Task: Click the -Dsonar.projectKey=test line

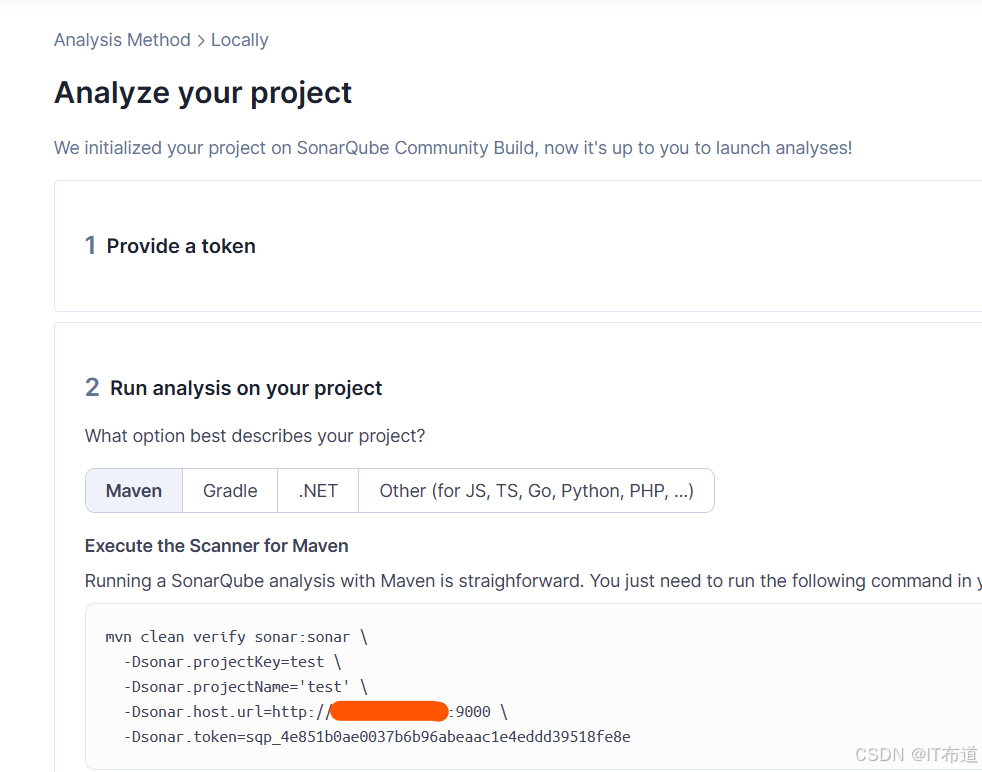Action: [232, 661]
